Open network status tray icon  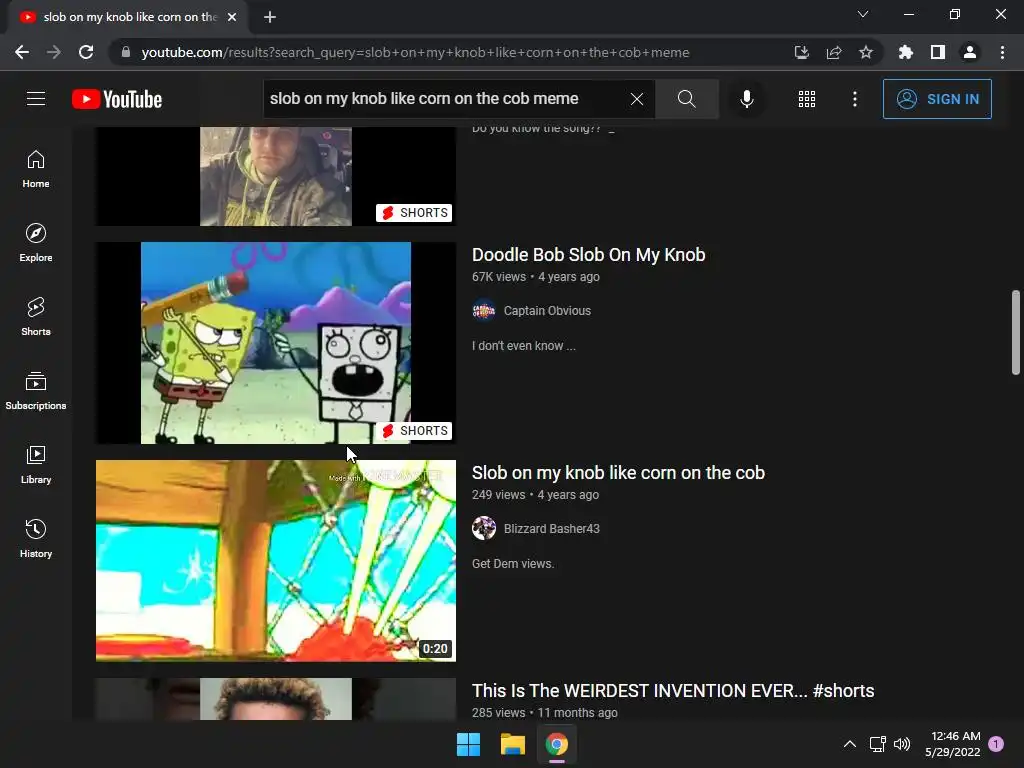click(878, 744)
